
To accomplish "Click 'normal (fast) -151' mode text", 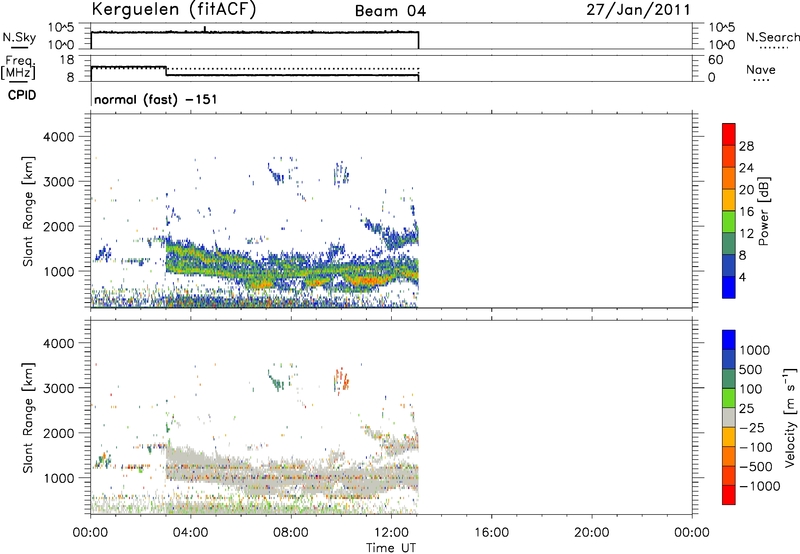I will [x=156, y=99].
